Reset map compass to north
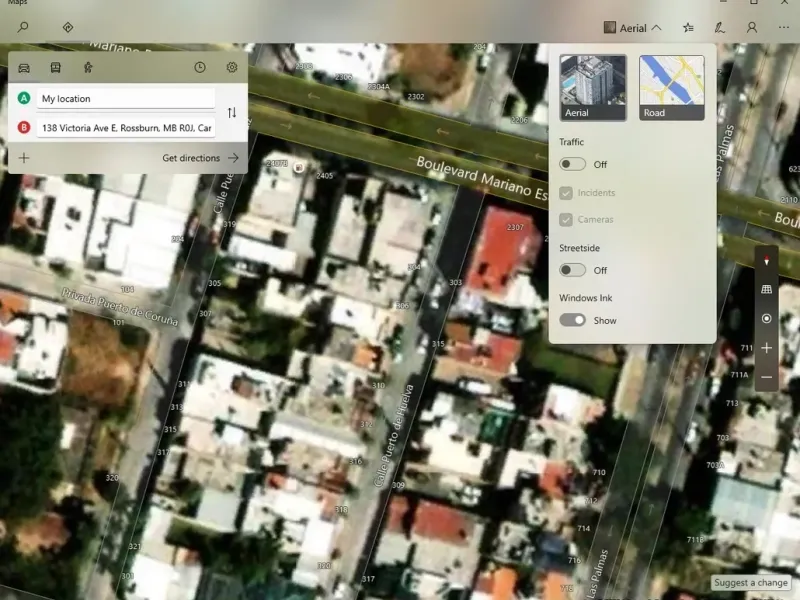The height and width of the screenshot is (600, 800). pyautogui.click(x=766, y=261)
